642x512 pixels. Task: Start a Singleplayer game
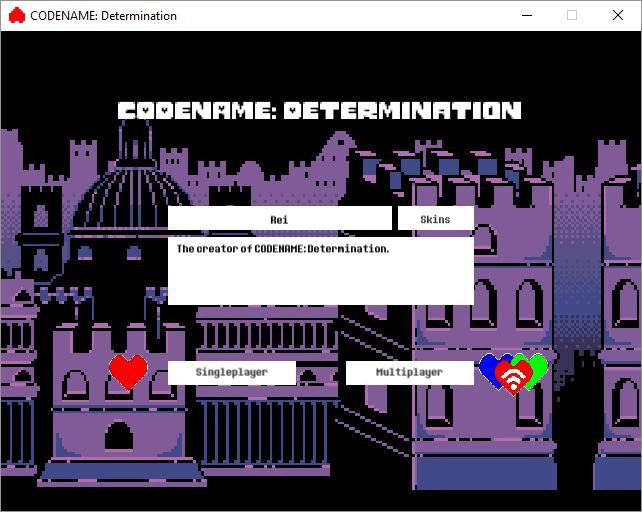(232, 372)
